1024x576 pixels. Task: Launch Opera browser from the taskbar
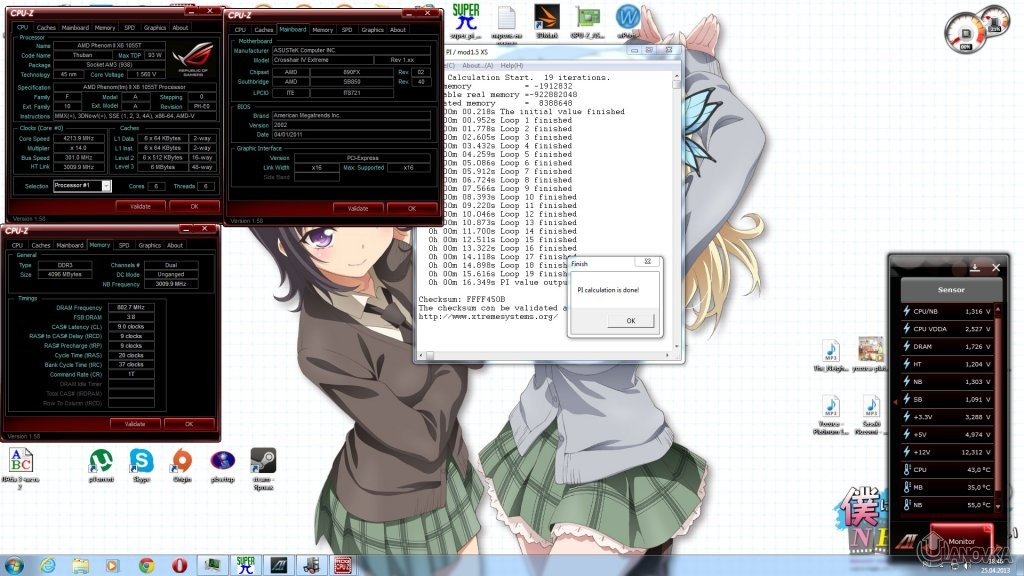coord(179,565)
